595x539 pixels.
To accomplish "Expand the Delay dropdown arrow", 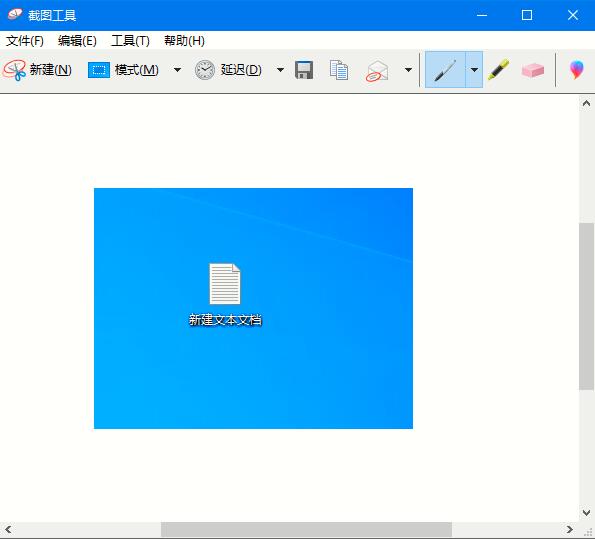I will pos(280,70).
